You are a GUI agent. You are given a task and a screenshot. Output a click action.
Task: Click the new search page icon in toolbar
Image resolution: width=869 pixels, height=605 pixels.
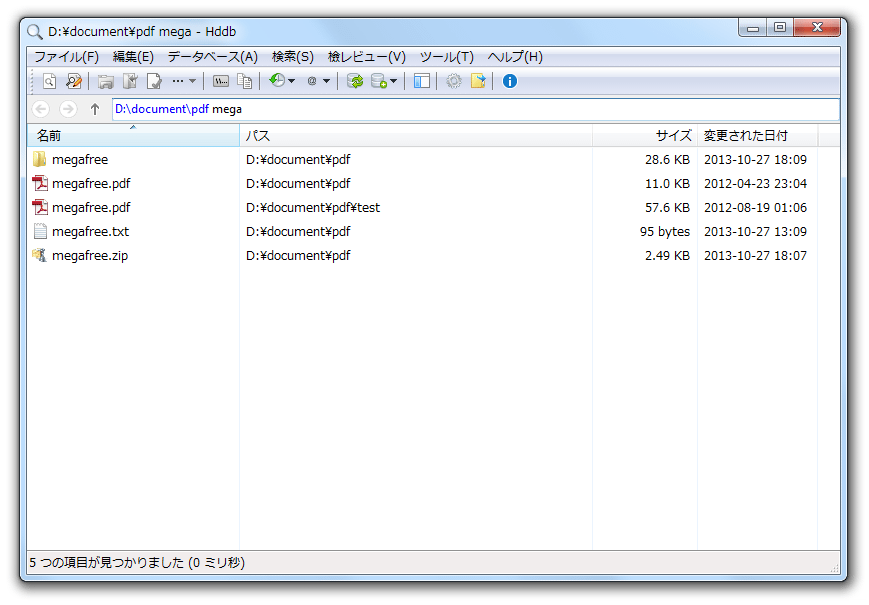point(49,81)
